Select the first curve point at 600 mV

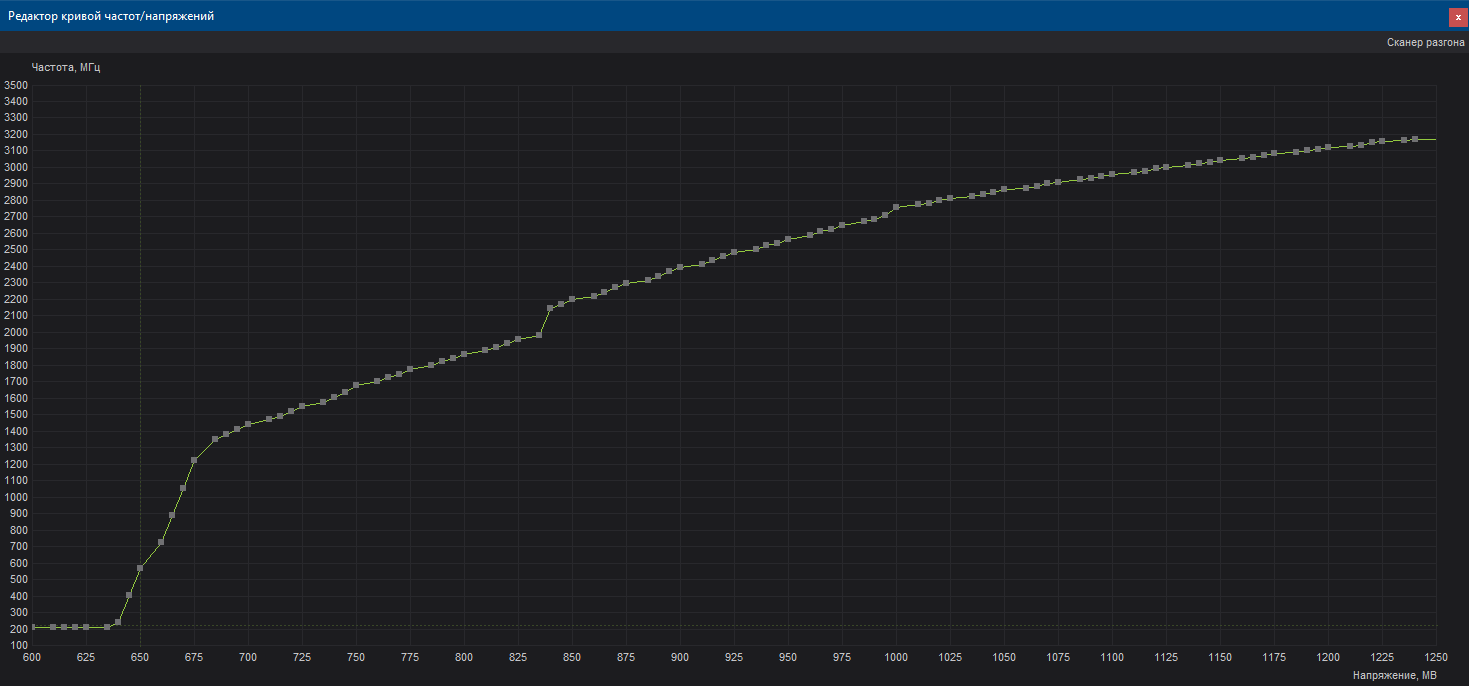coord(32,627)
